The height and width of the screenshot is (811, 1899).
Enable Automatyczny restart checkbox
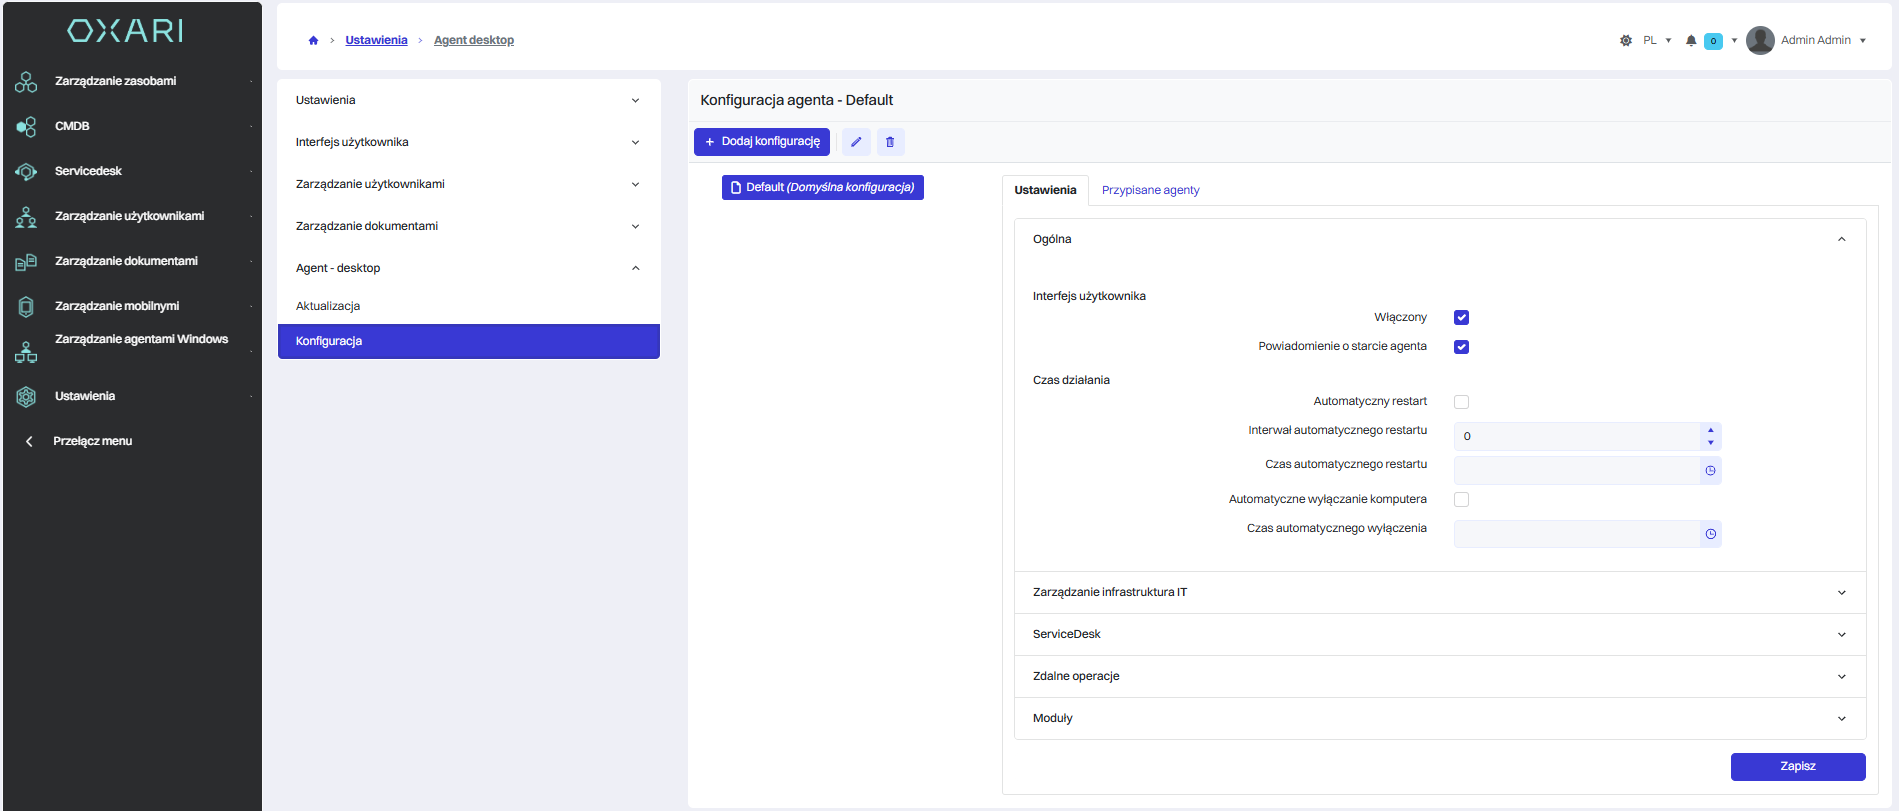tap(1461, 402)
